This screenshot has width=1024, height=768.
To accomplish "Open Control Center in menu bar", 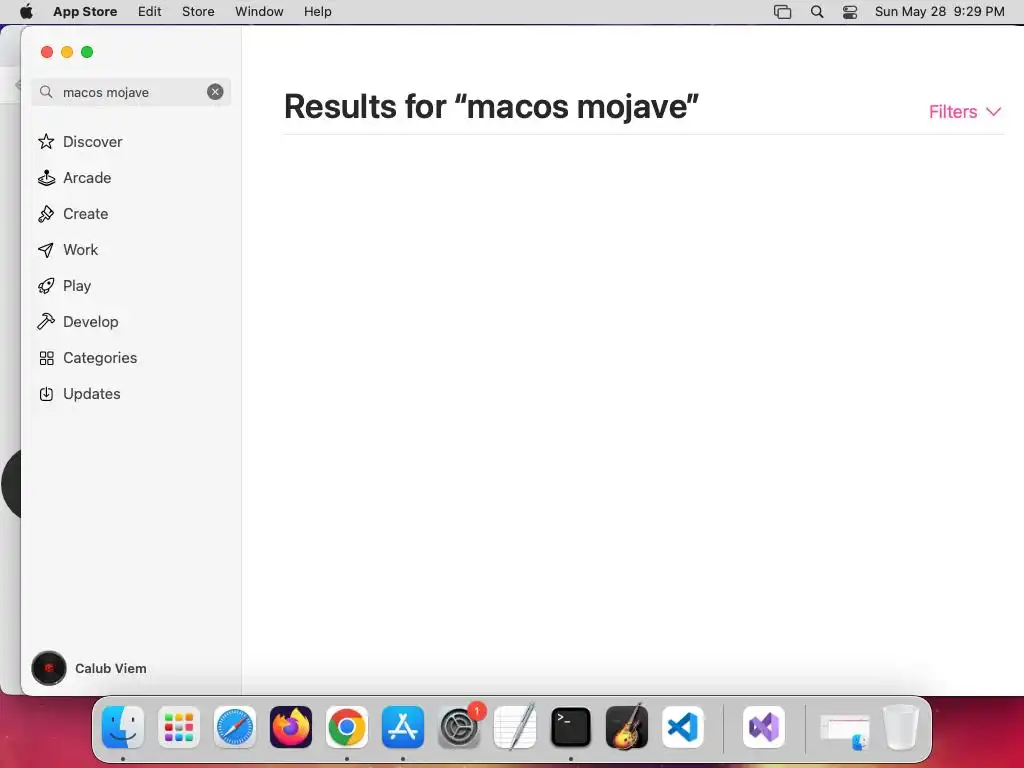I will [850, 12].
